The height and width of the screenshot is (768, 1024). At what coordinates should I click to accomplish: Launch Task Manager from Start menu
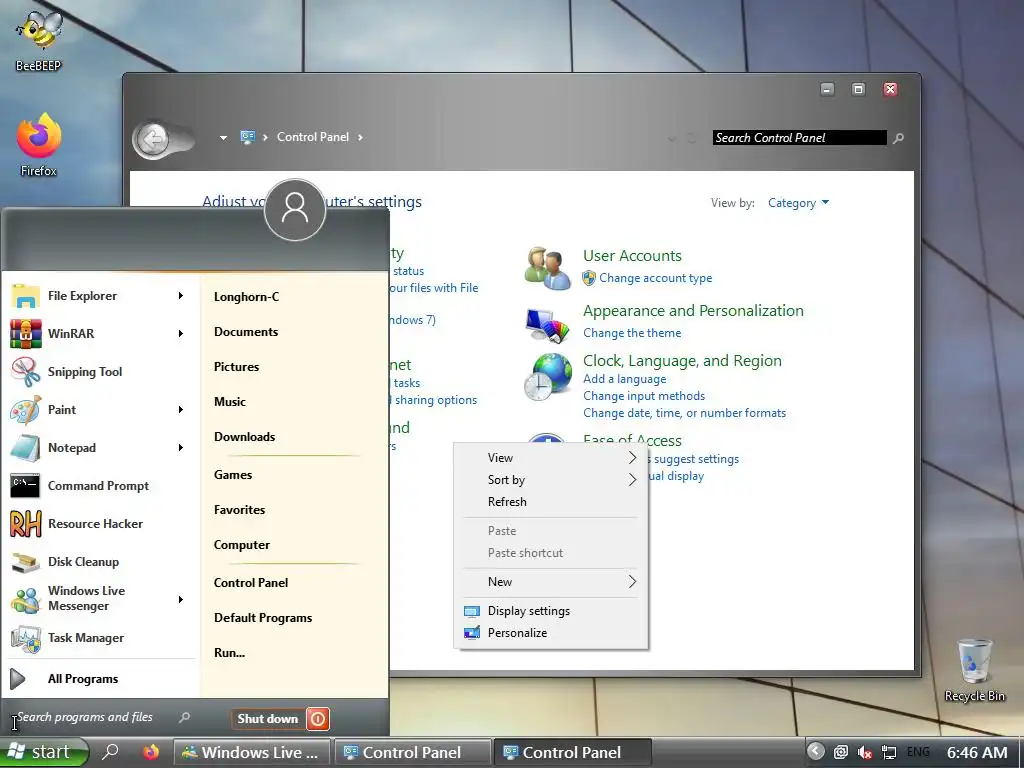coord(98,638)
